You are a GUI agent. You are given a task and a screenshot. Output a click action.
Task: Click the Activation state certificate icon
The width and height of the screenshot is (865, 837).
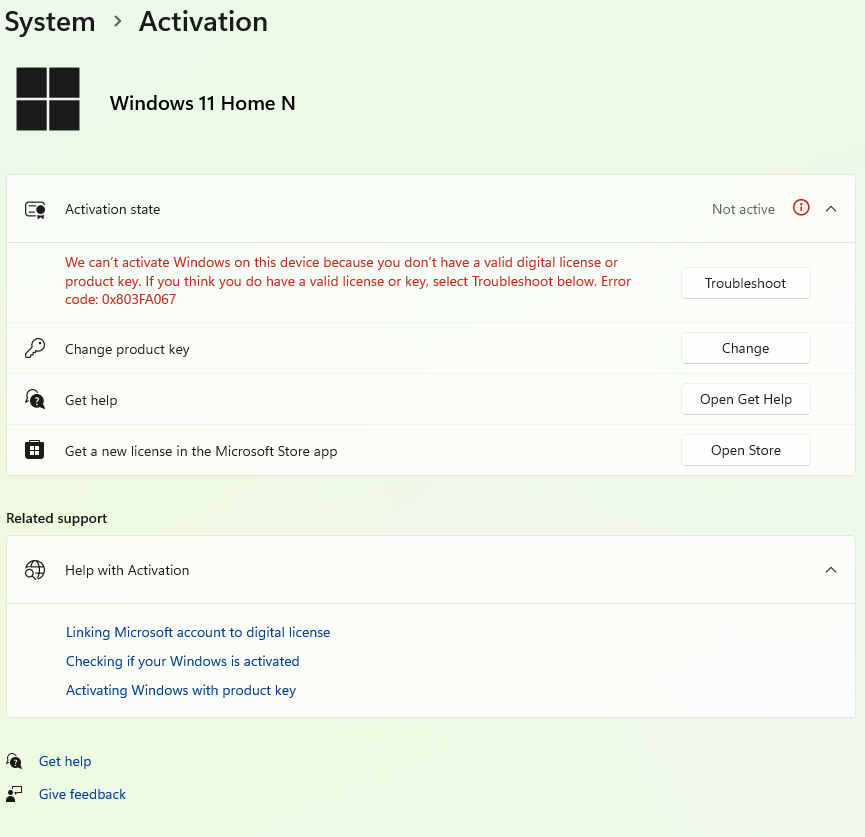pos(35,210)
